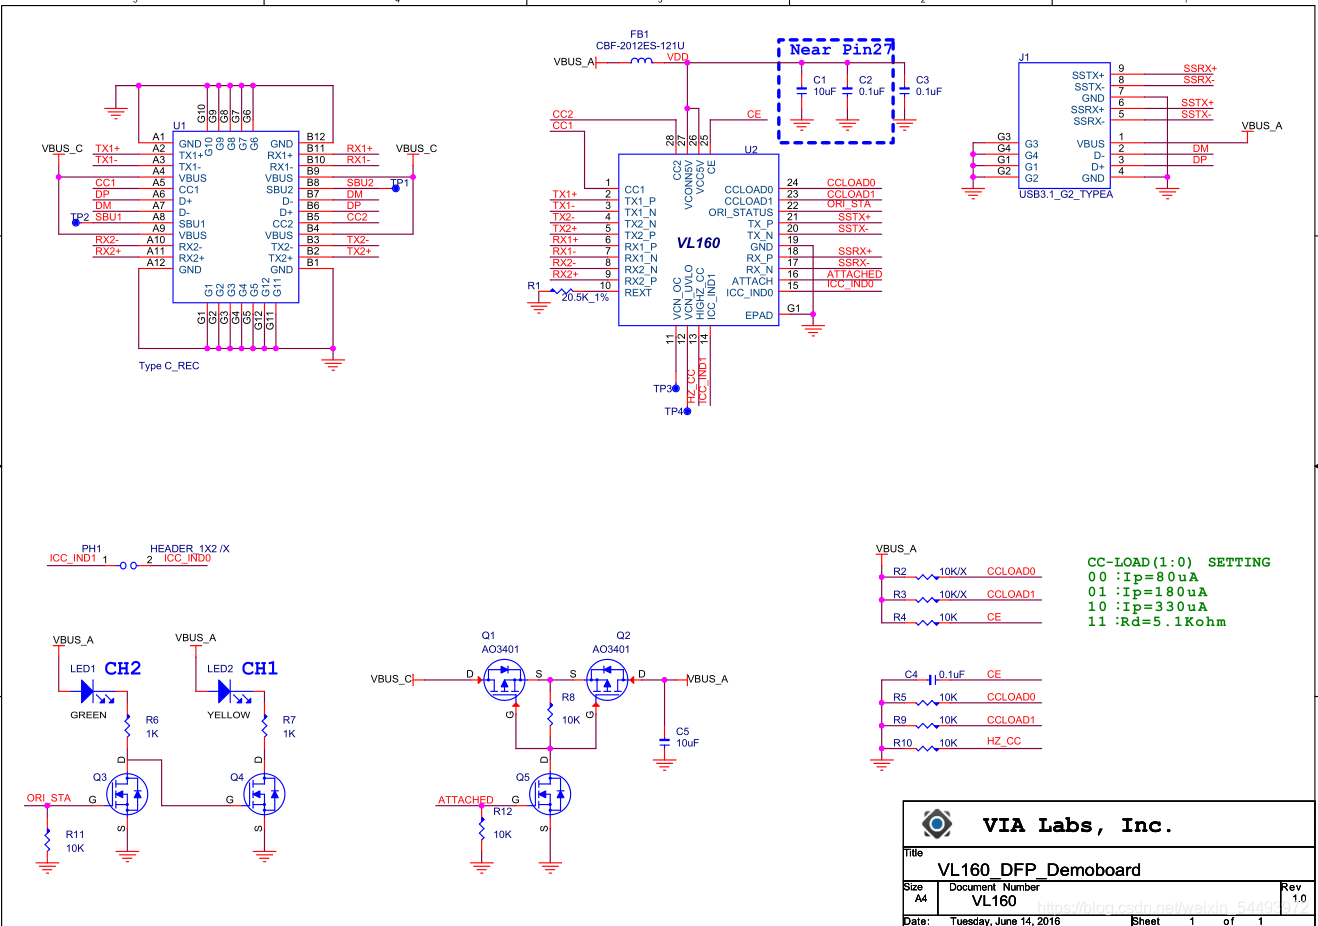The width and height of the screenshot is (1318, 926).
Task: Click the R8 10K resistor symbol
Action: (550, 714)
